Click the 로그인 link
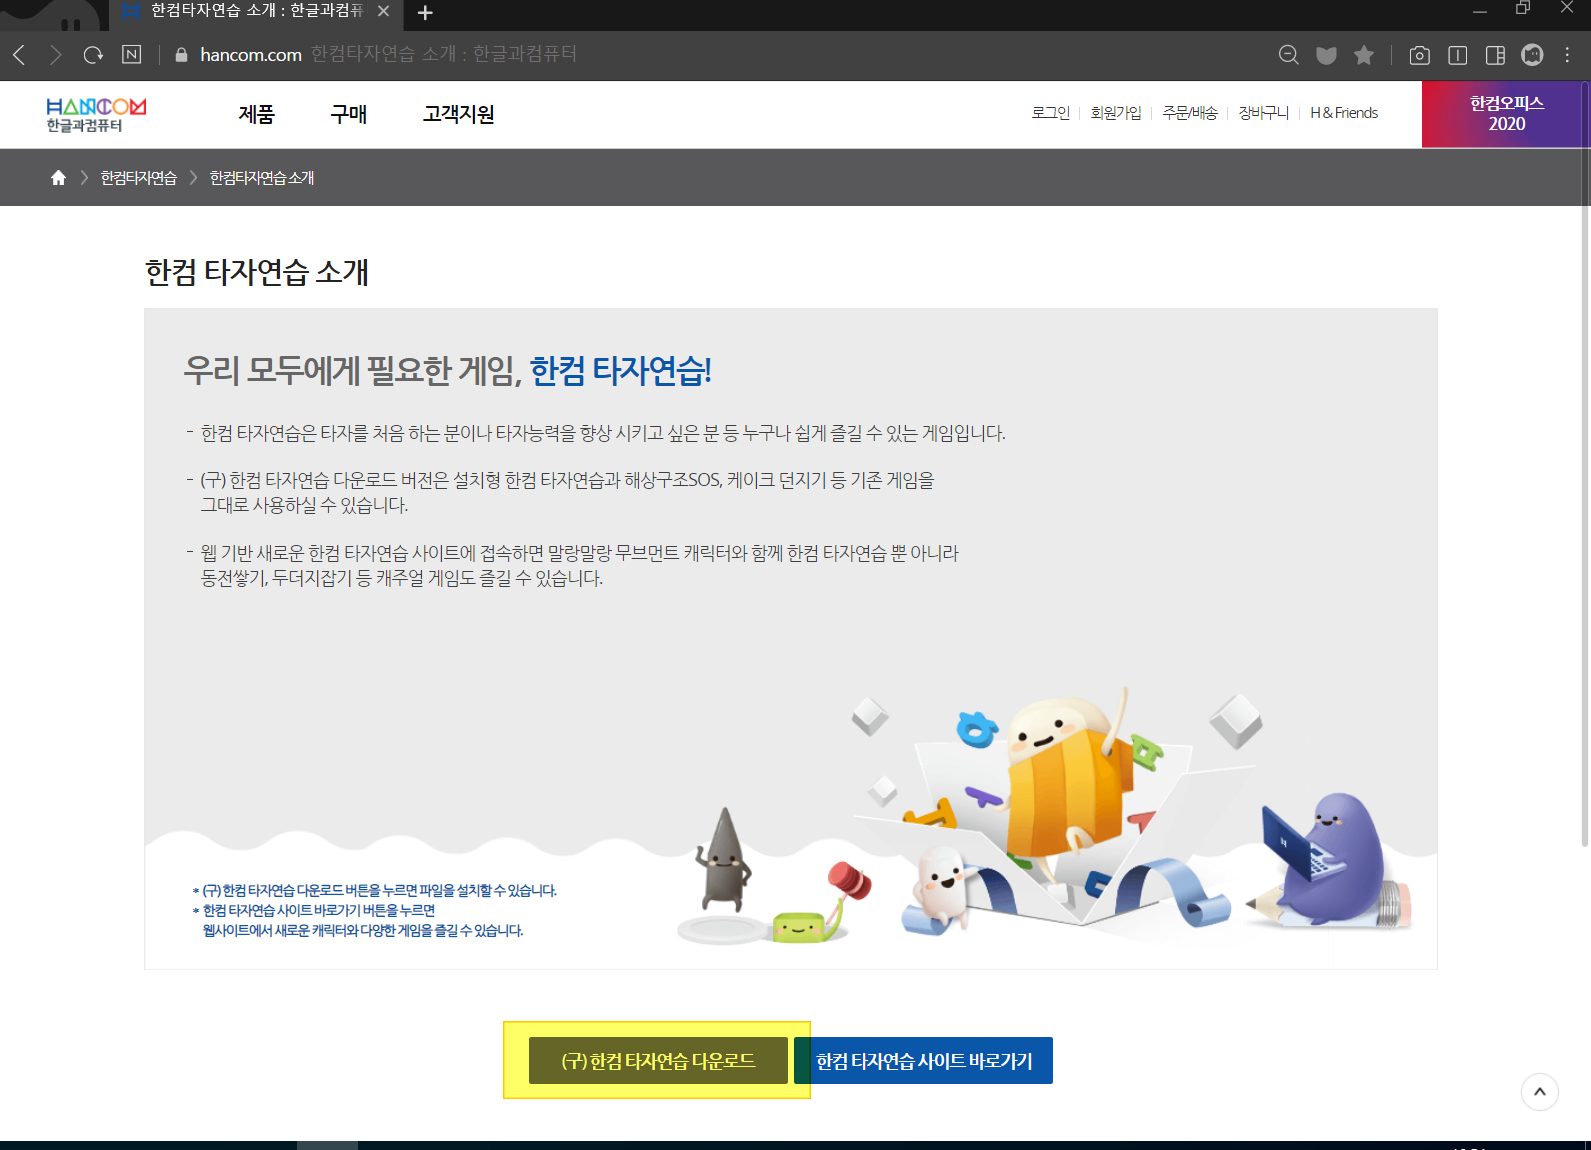 (1050, 113)
